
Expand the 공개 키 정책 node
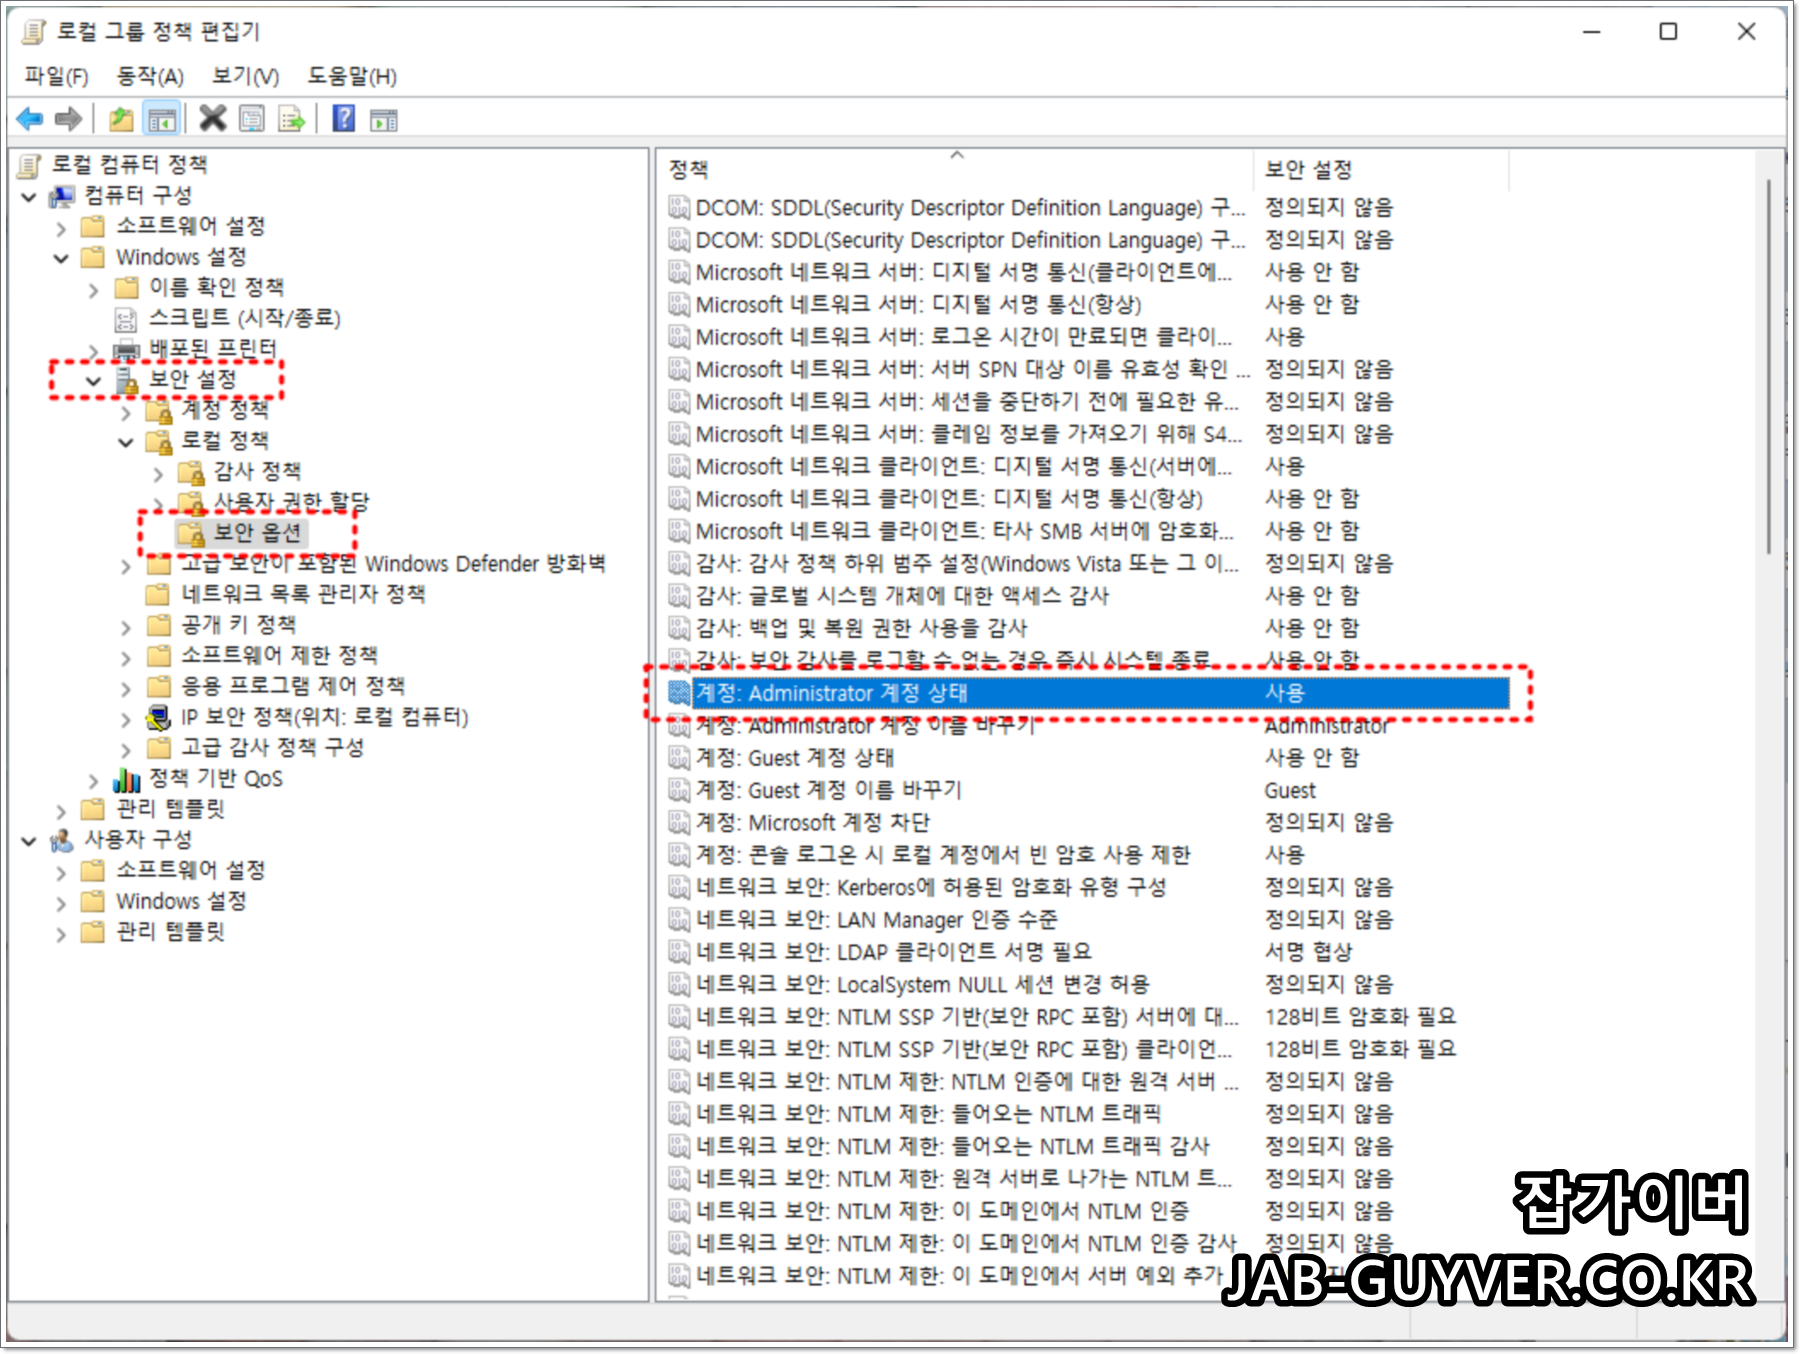click(126, 627)
